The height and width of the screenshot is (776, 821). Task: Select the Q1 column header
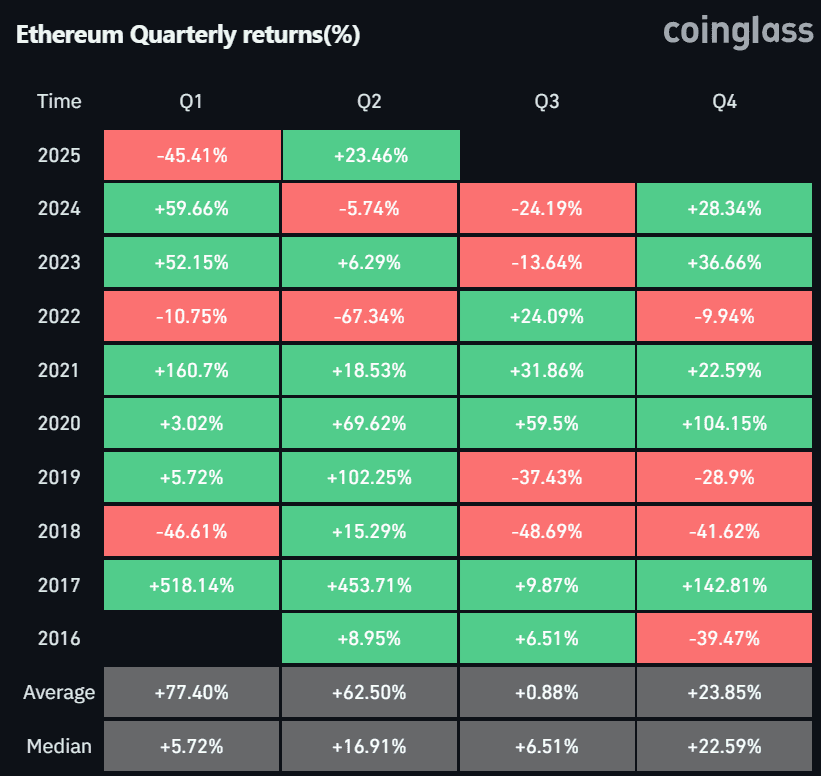(191, 101)
